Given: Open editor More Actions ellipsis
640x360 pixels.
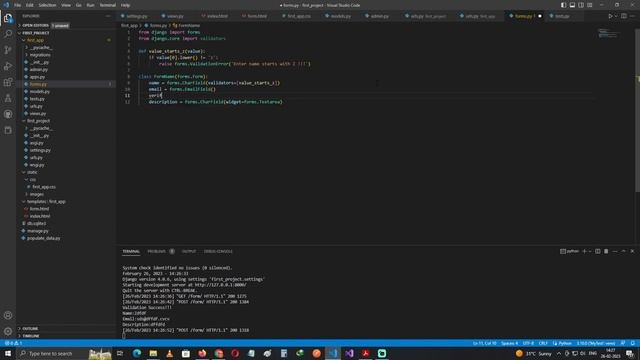Looking at the screenshot, I should tap(632, 16).
